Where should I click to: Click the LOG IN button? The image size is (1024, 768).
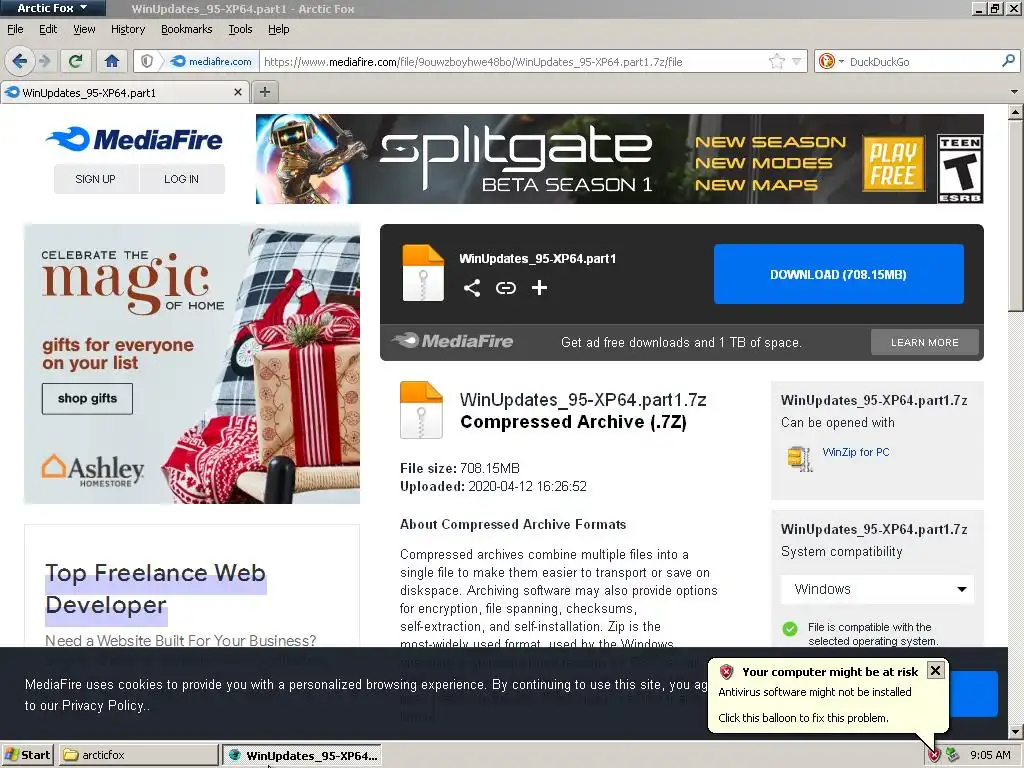point(182,179)
